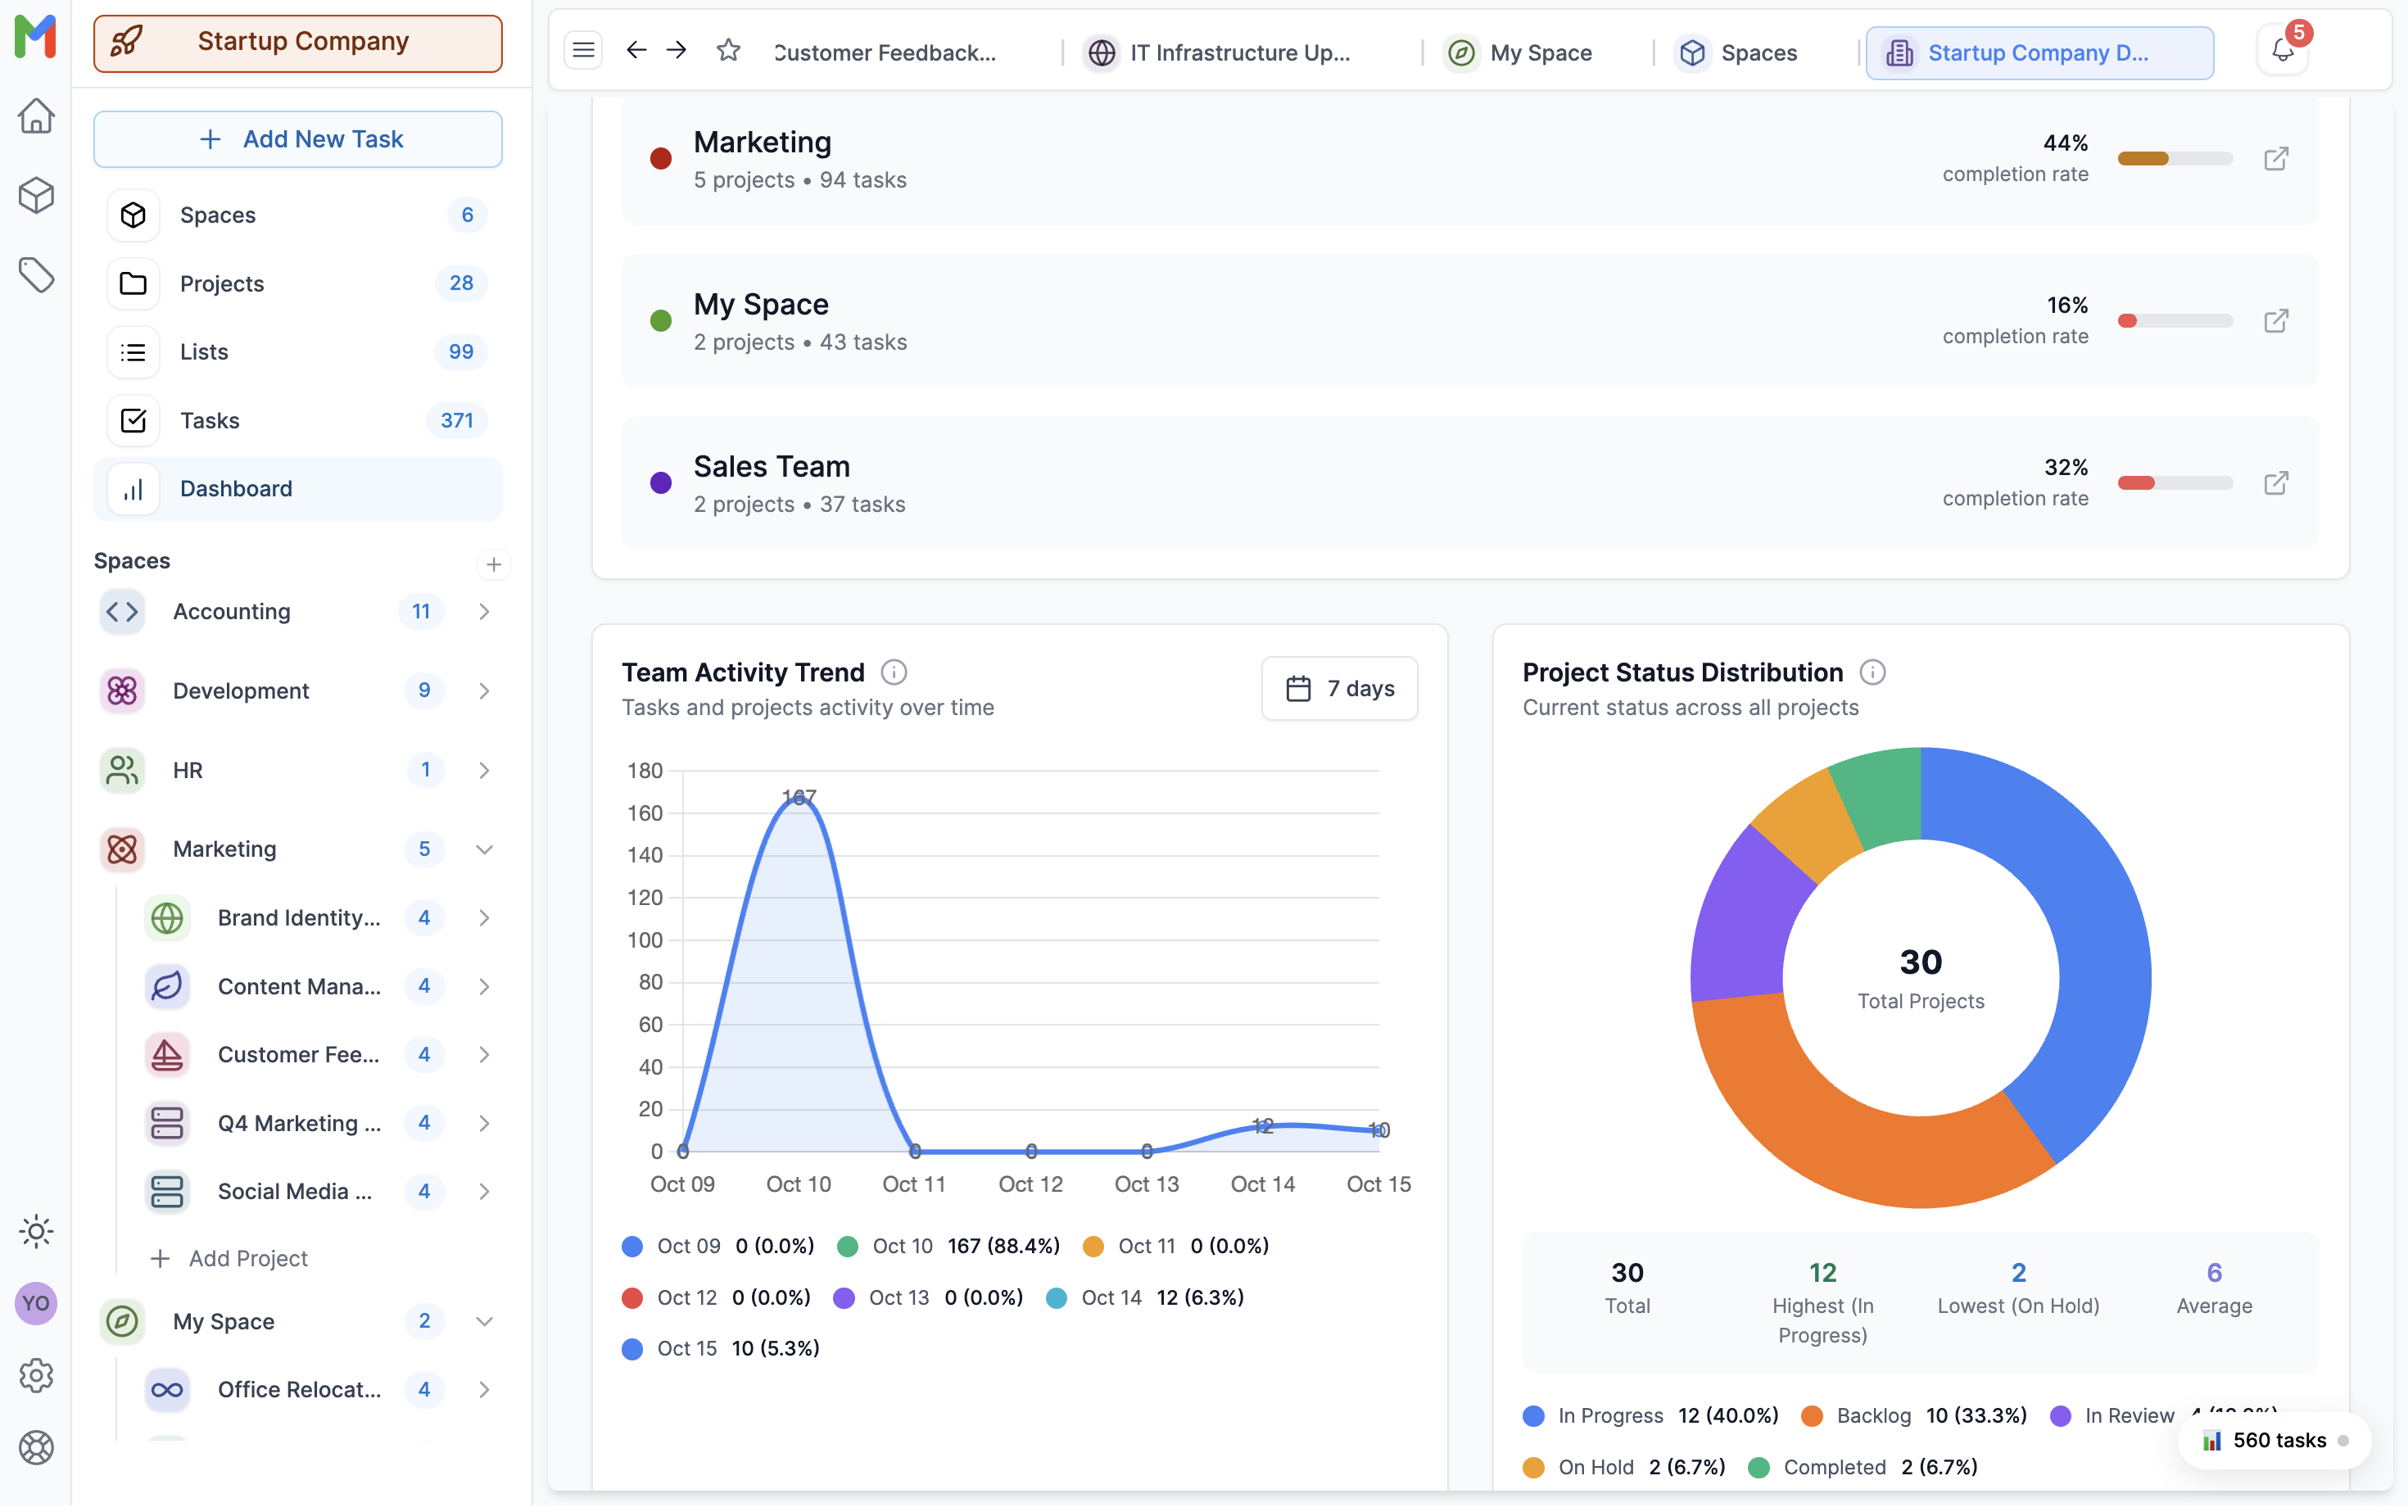Image resolution: width=2408 pixels, height=1512 pixels.
Task: Expand the Accounting space
Action: click(484, 612)
